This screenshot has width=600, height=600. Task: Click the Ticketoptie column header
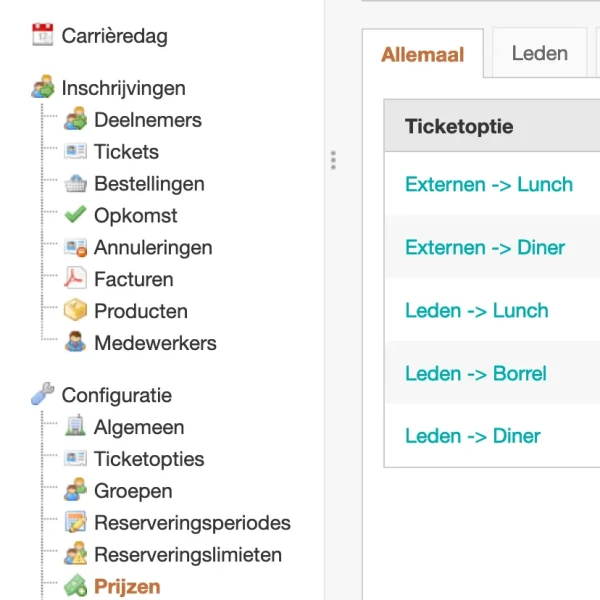(459, 126)
